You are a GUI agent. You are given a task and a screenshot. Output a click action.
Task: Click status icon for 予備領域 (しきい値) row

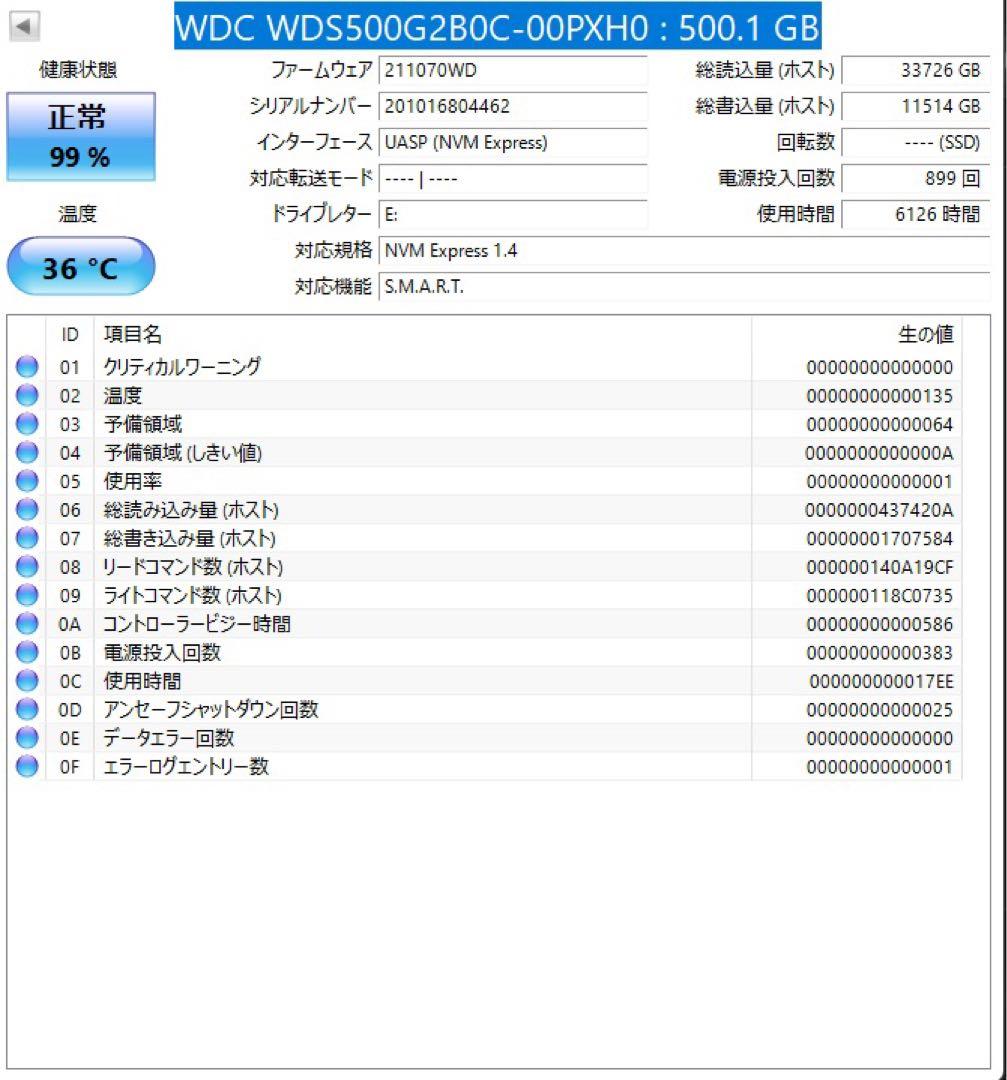[27, 453]
